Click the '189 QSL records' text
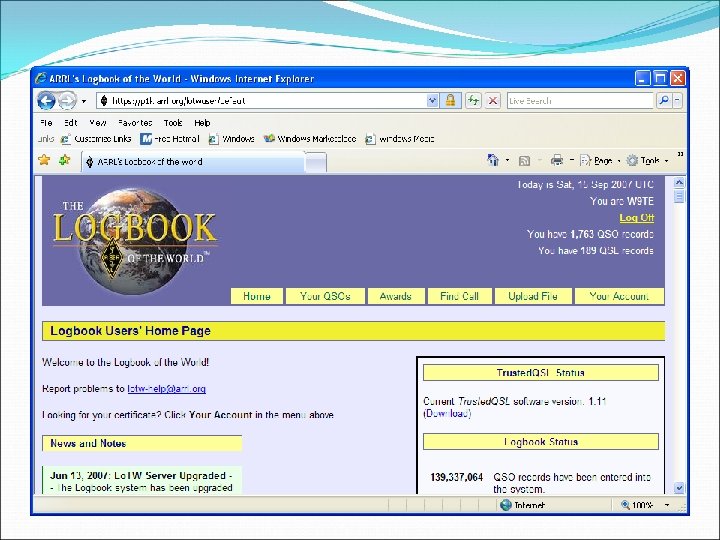Screen dimensions: 720x540 [617, 251]
